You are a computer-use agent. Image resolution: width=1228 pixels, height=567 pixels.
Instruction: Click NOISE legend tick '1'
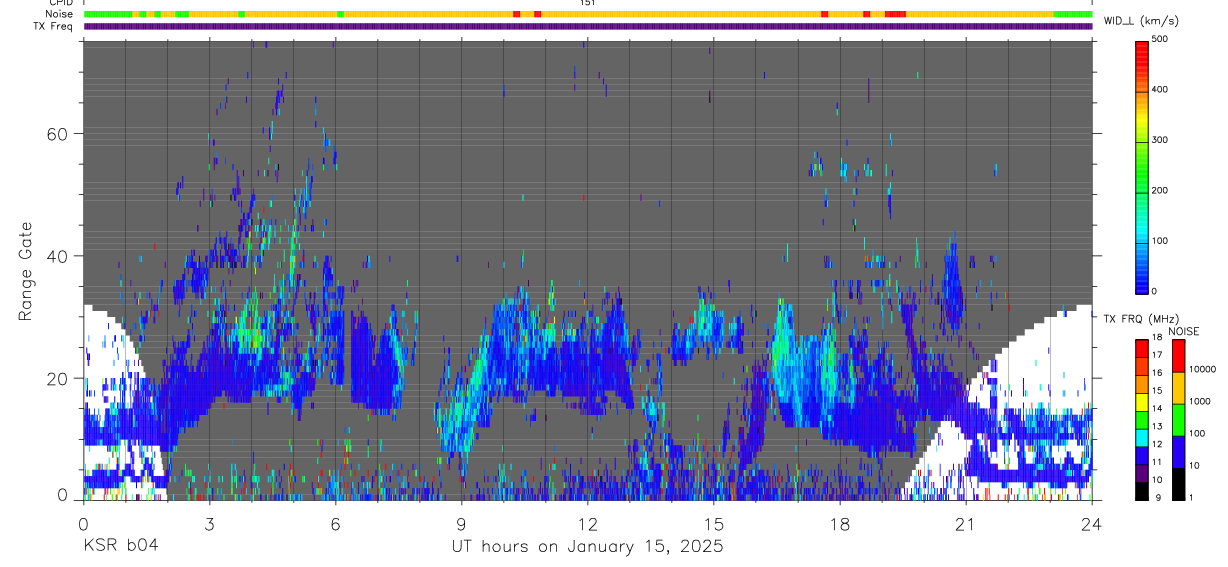(x=1191, y=498)
